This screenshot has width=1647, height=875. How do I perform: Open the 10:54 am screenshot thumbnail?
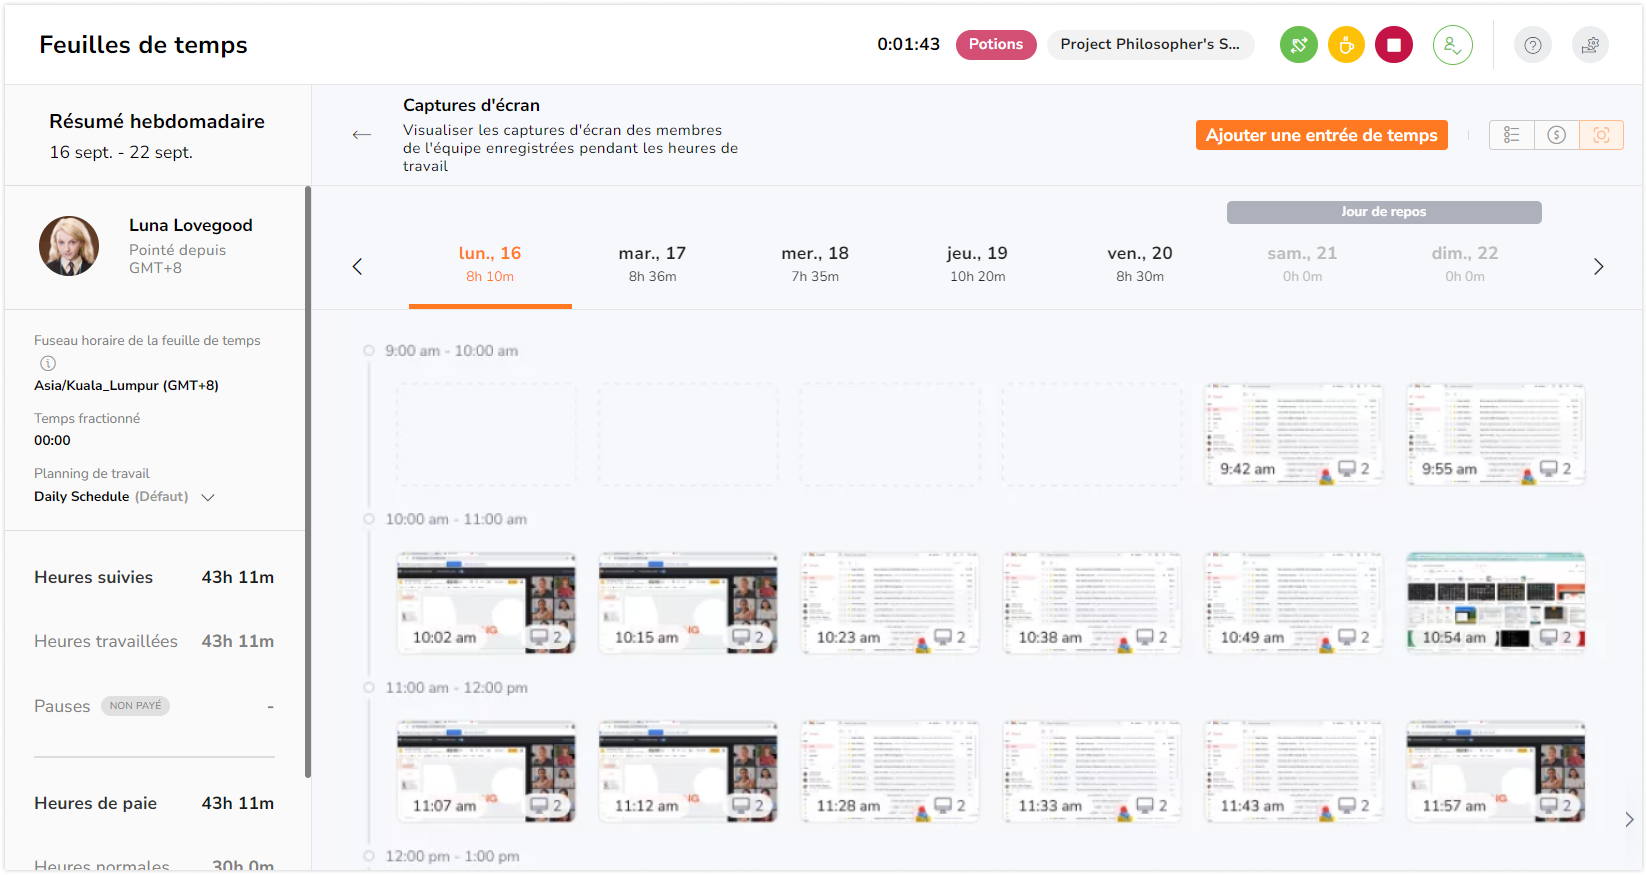pos(1495,602)
